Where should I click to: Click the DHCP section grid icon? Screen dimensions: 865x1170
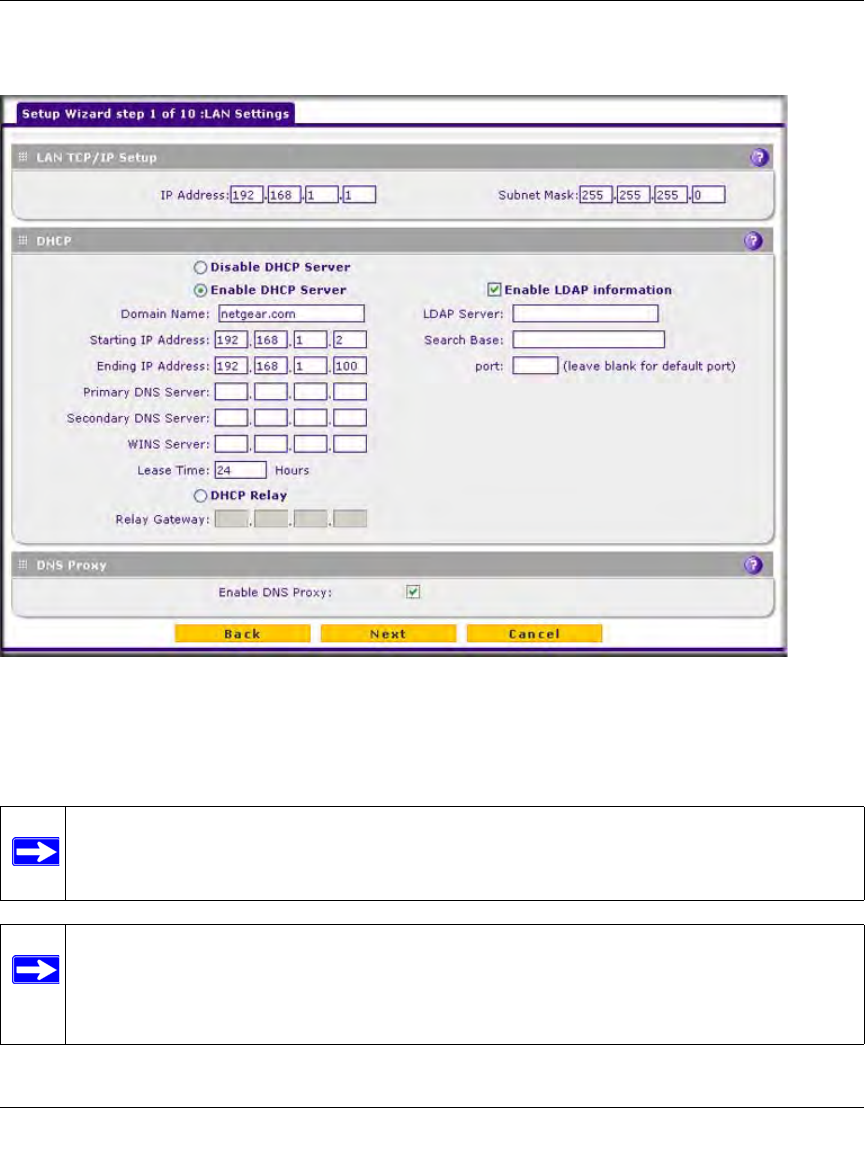pyautogui.click(x=22, y=240)
